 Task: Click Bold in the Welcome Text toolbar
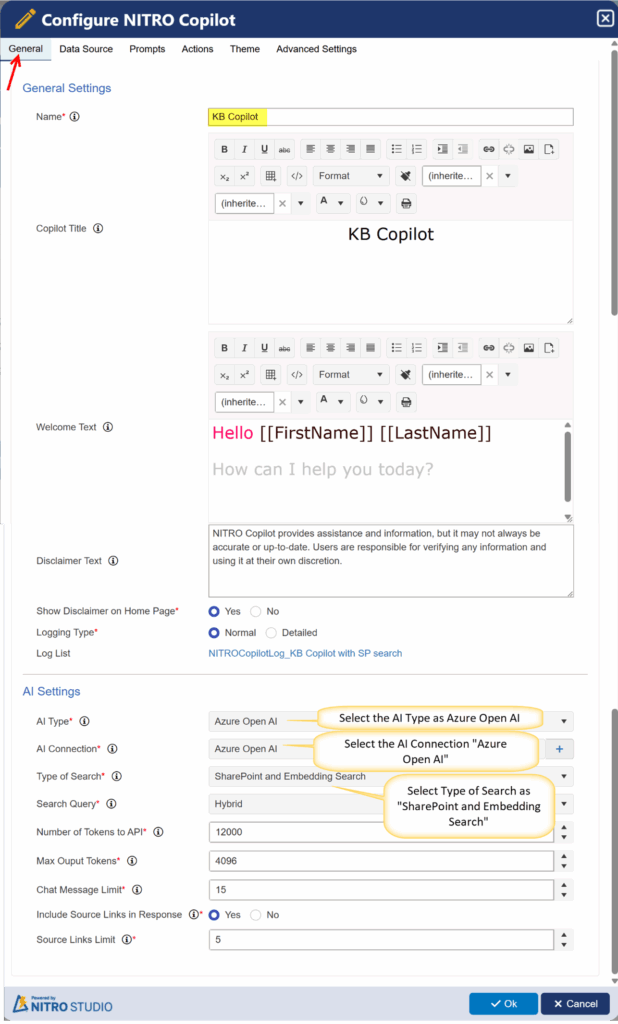coord(224,347)
